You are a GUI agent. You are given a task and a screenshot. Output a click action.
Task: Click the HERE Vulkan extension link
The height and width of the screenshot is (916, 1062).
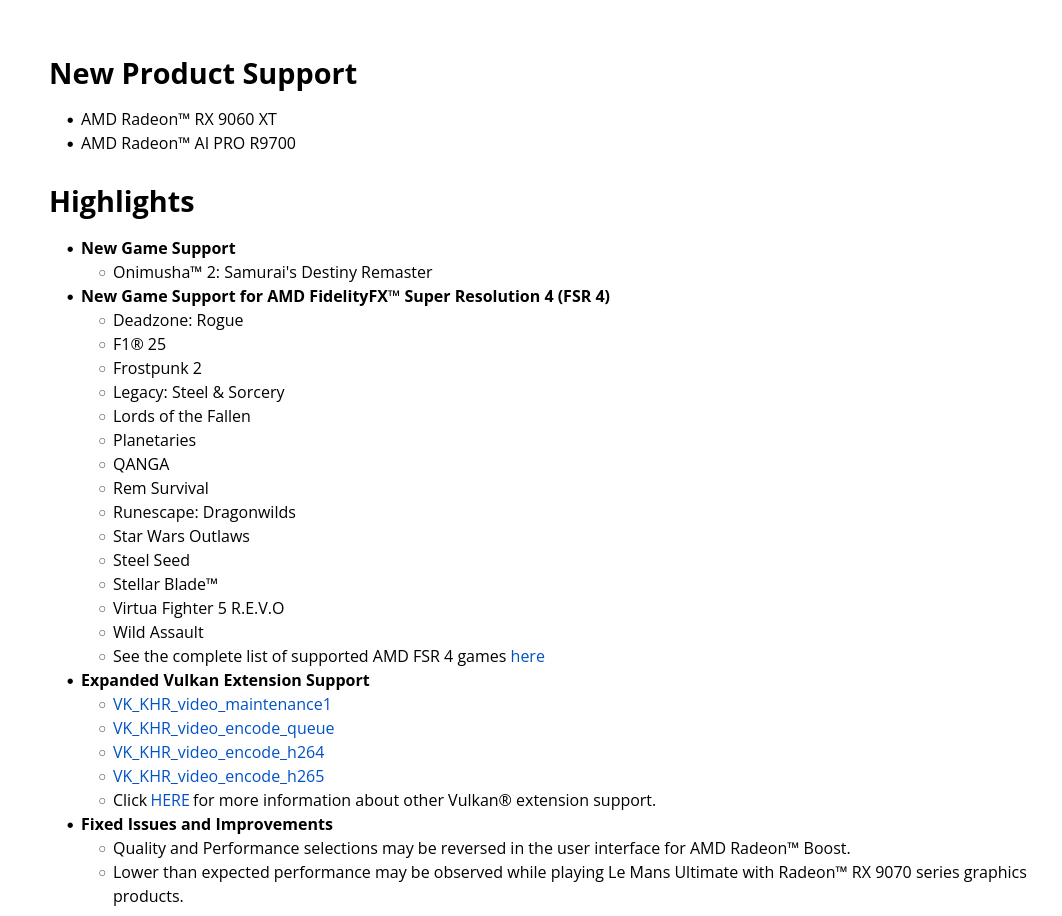pos(170,800)
